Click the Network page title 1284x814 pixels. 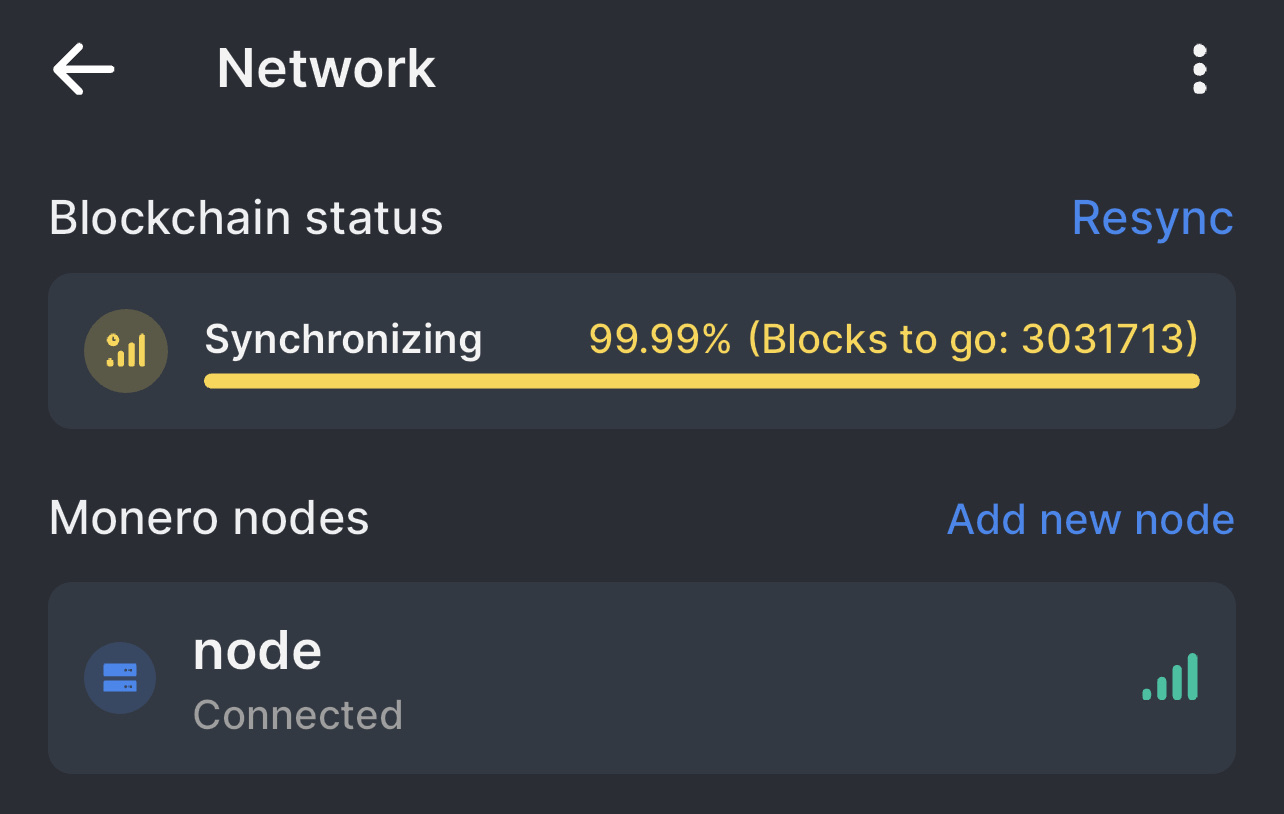326,69
